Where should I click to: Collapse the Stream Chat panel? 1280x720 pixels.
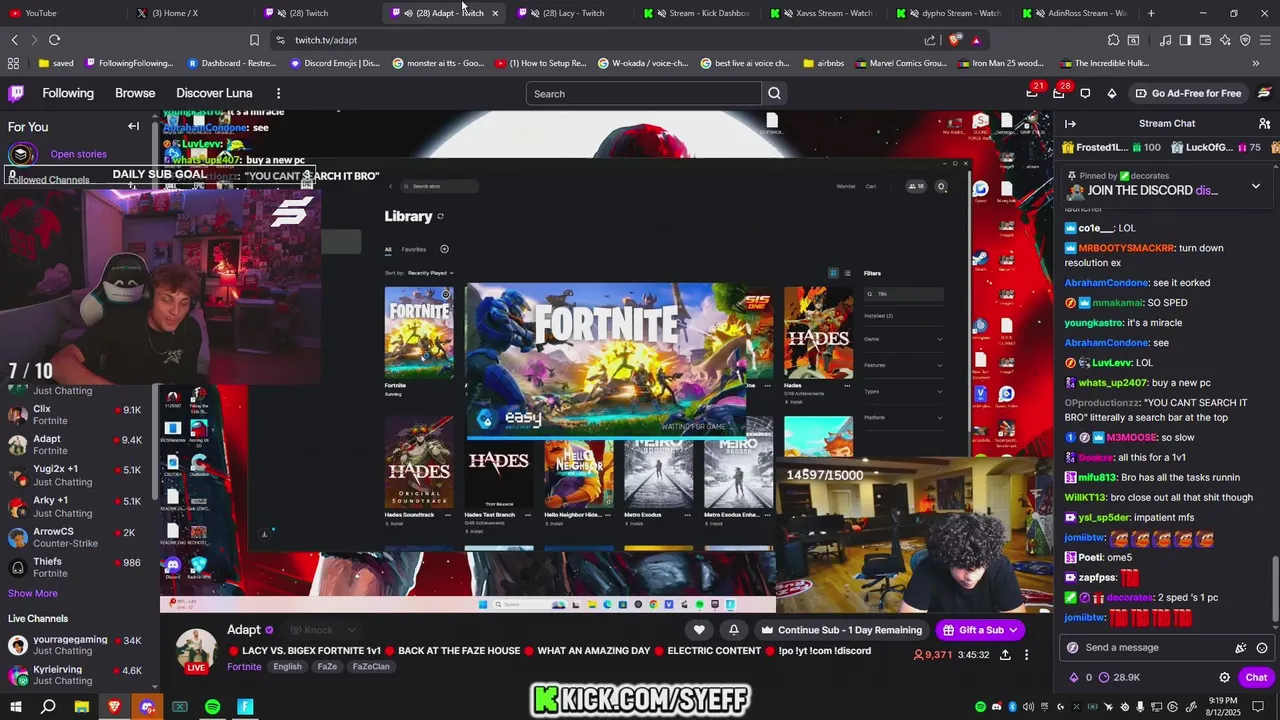[1070, 123]
